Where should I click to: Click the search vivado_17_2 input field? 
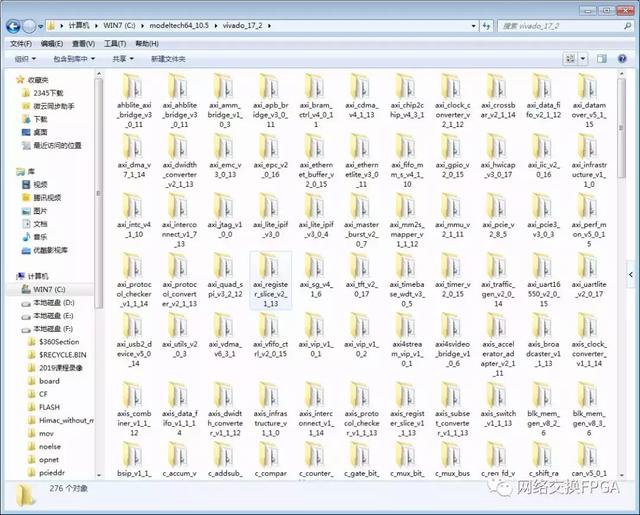[565, 26]
